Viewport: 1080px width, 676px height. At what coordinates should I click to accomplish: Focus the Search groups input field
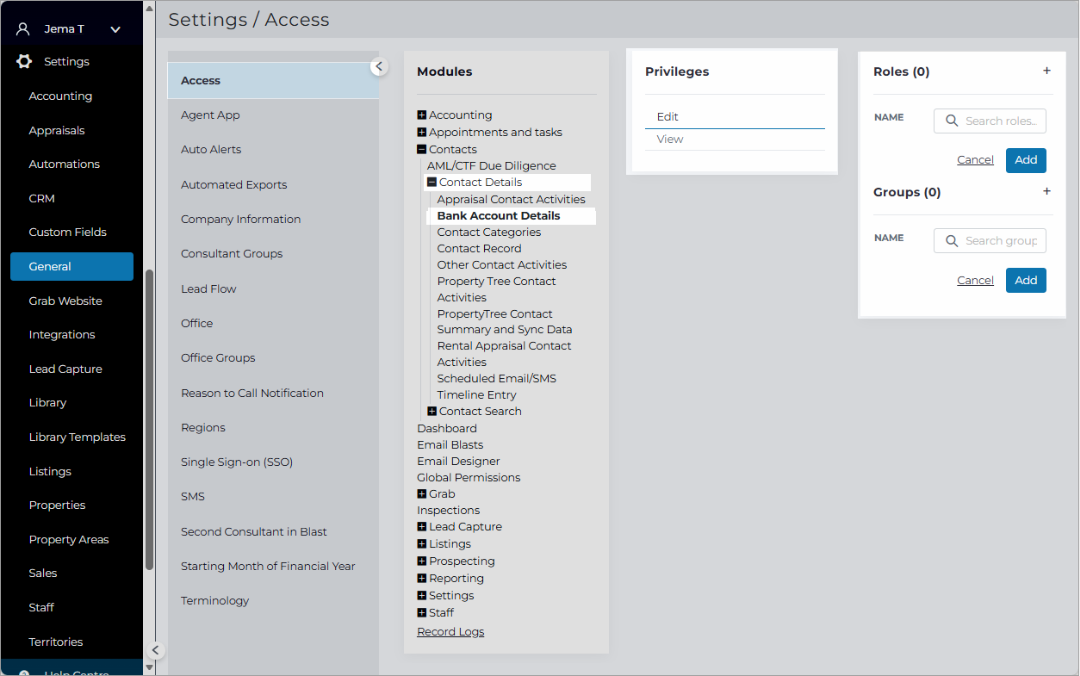pyautogui.click(x=990, y=240)
